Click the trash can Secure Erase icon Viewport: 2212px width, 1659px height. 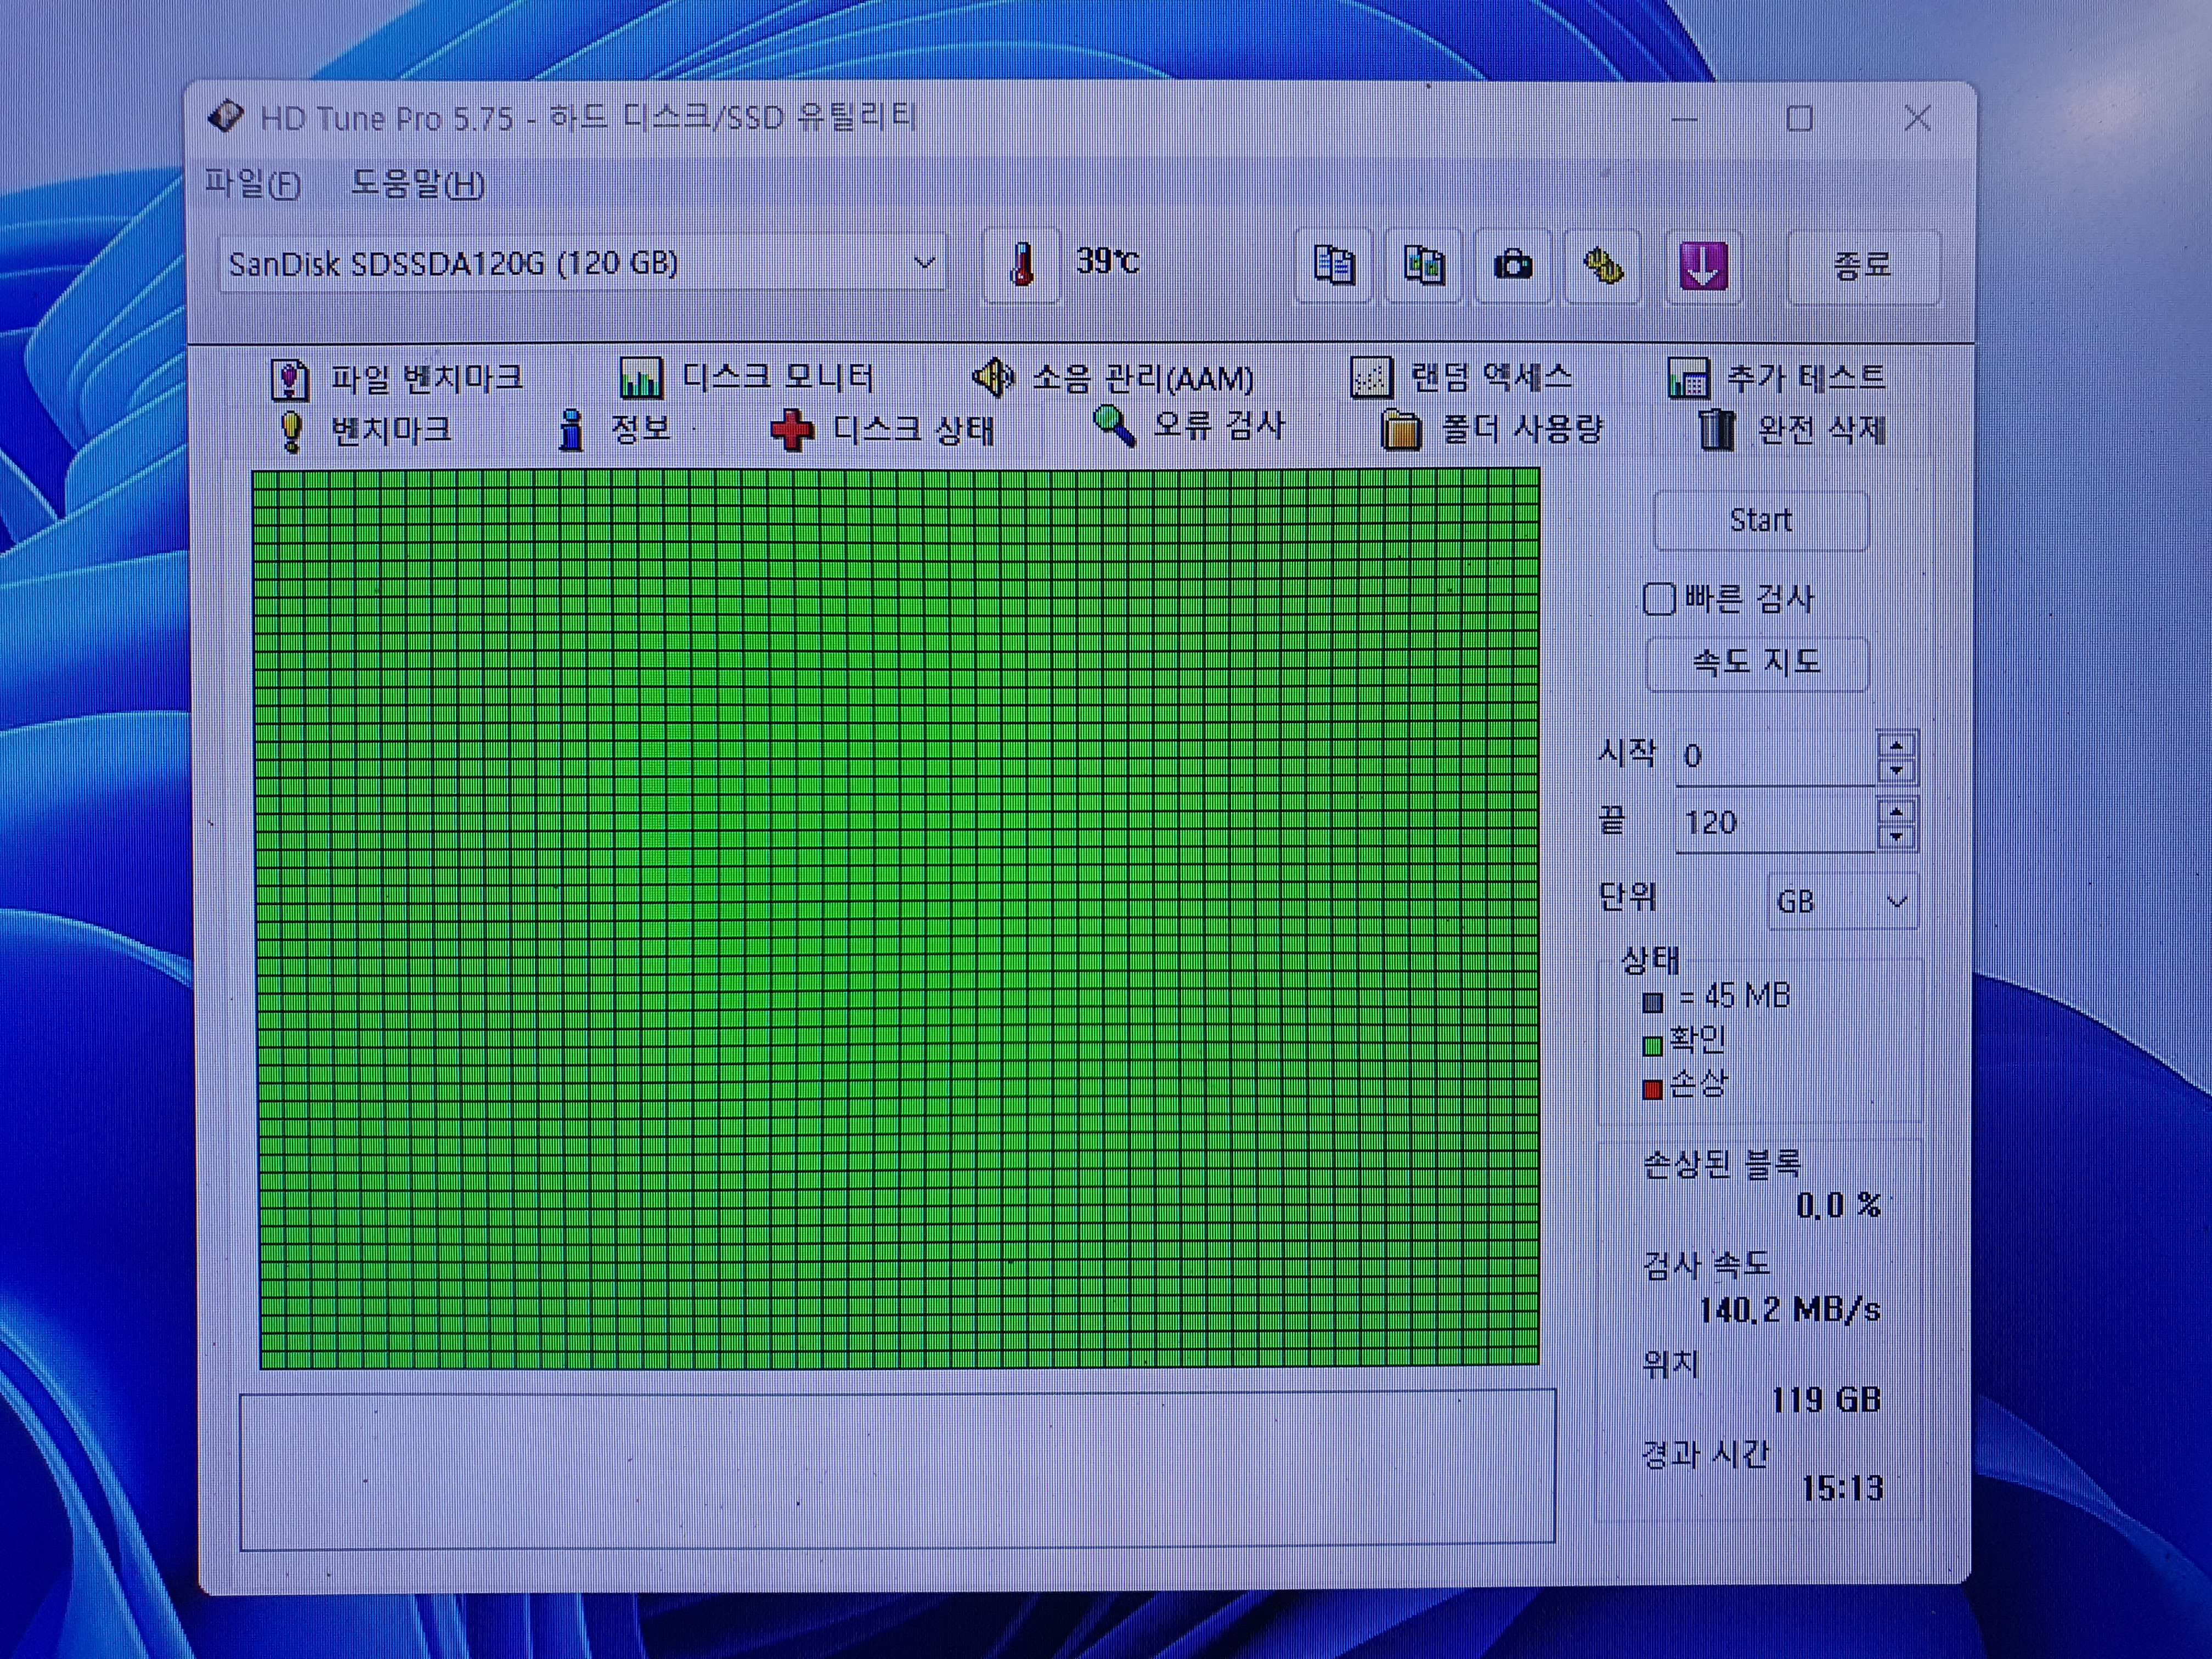[1716, 431]
